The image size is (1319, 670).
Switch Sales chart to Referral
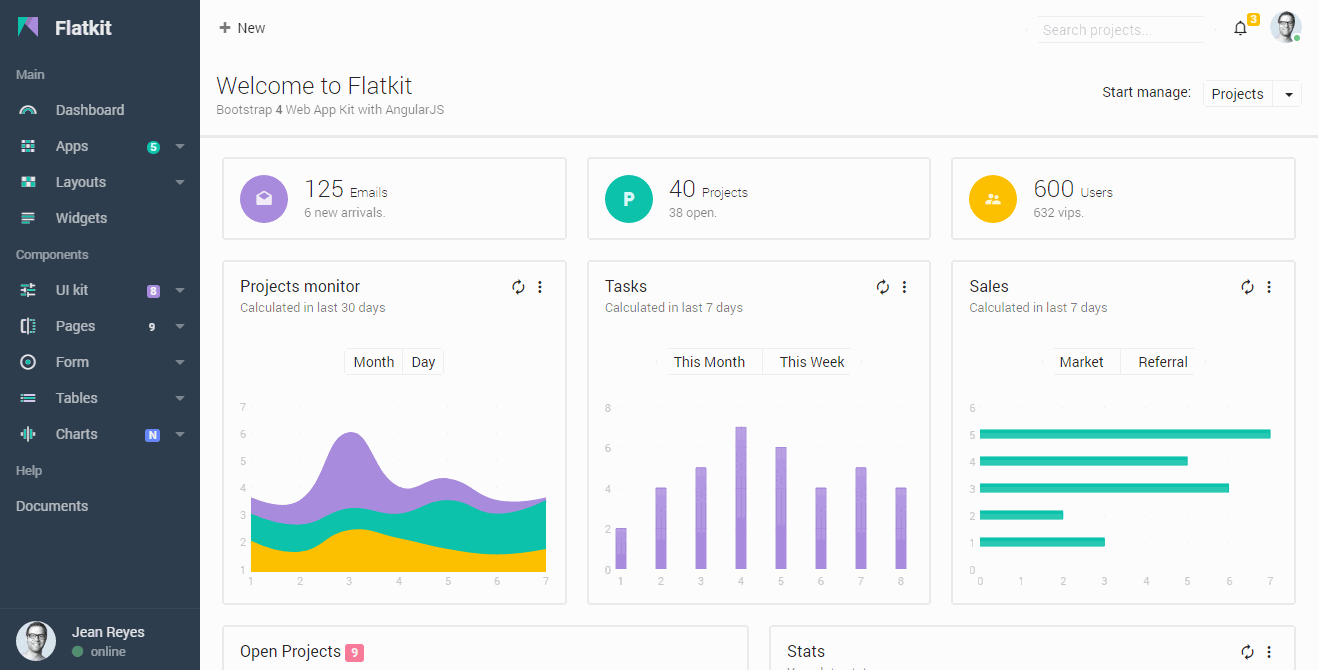point(1164,361)
